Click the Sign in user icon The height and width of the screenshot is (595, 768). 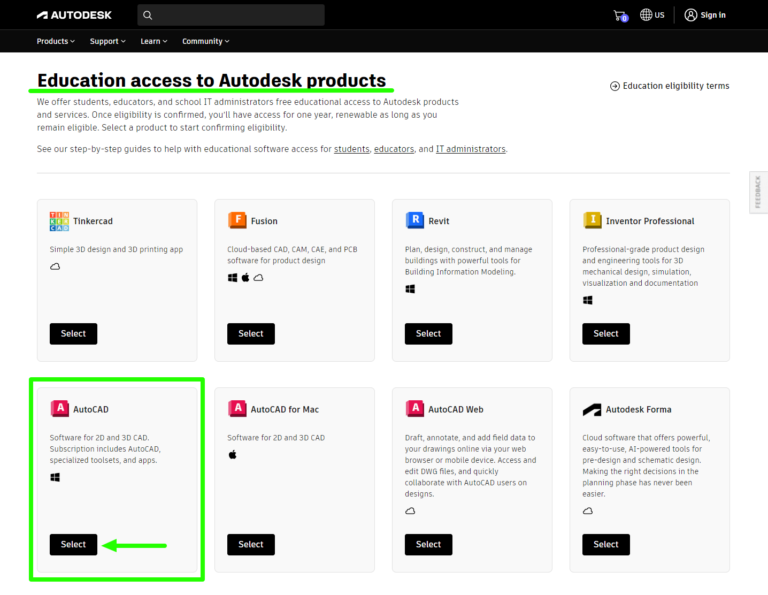coord(691,15)
